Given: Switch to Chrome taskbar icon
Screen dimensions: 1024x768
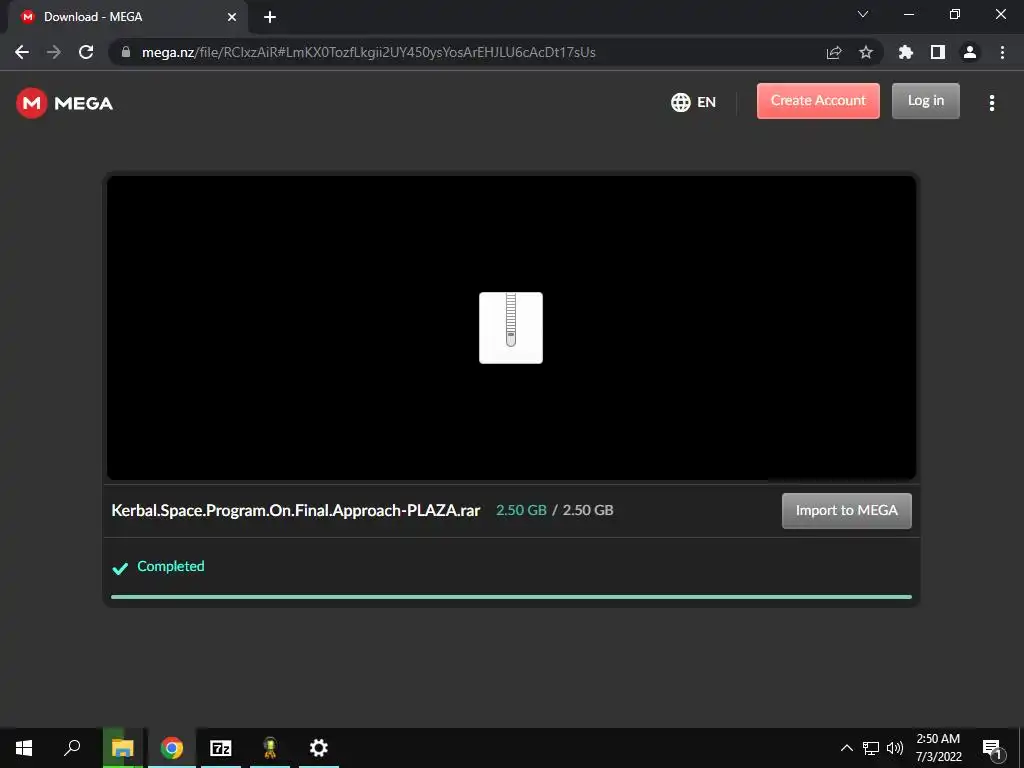Looking at the screenshot, I should coord(172,748).
